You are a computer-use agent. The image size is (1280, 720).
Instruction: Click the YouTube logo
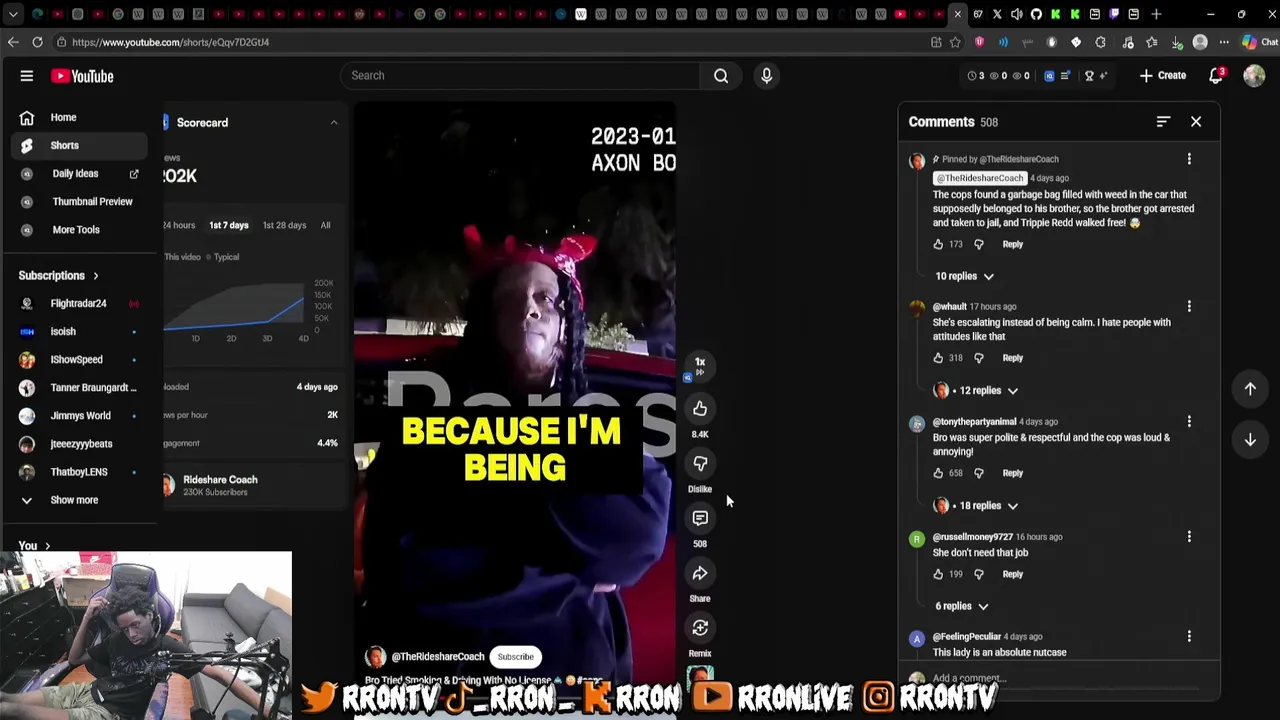(82, 76)
